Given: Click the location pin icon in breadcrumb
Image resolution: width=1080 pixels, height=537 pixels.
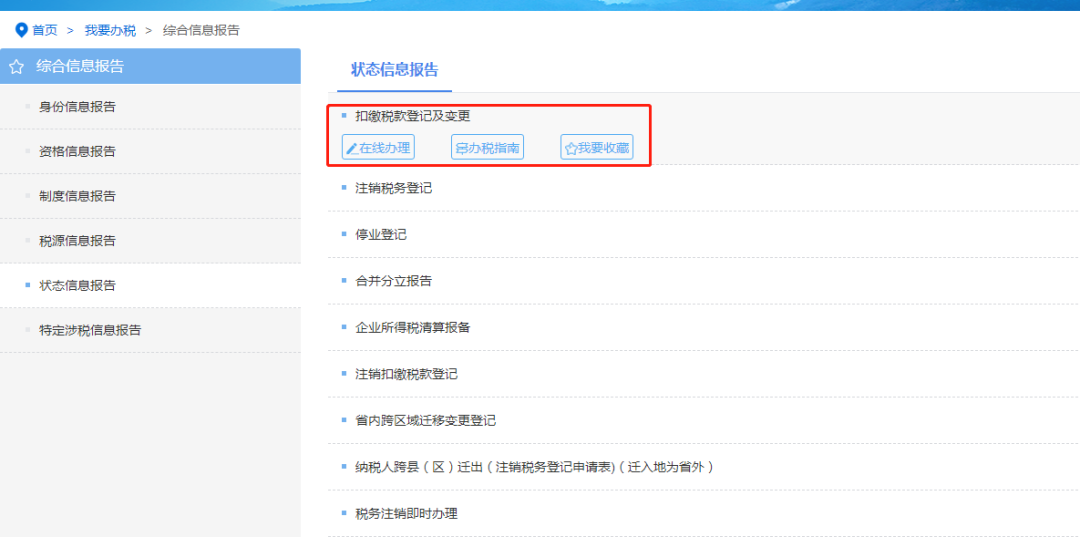Looking at the screenshot, I should tap(21, 30).
